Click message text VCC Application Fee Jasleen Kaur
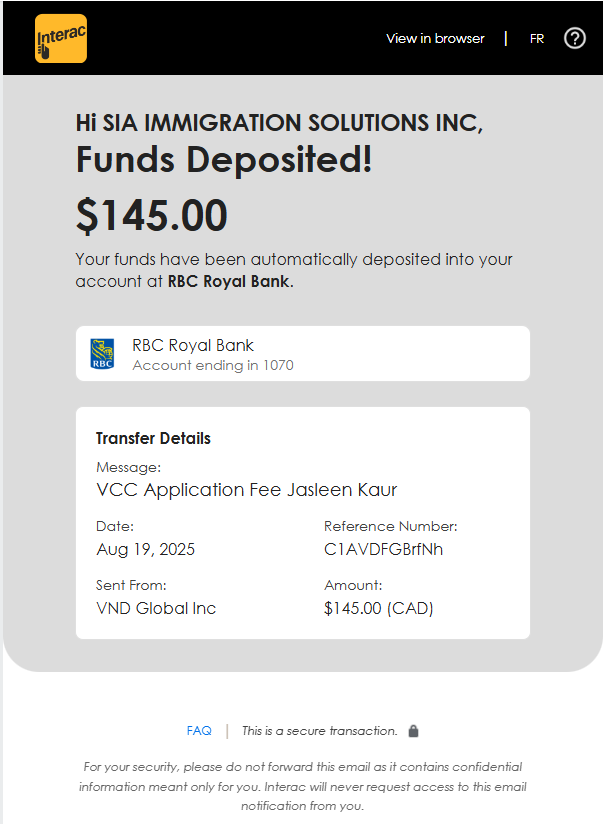Image resolution: width=603 pixels, height=824 pixels. pyautogui.click(x=247, y=490)
